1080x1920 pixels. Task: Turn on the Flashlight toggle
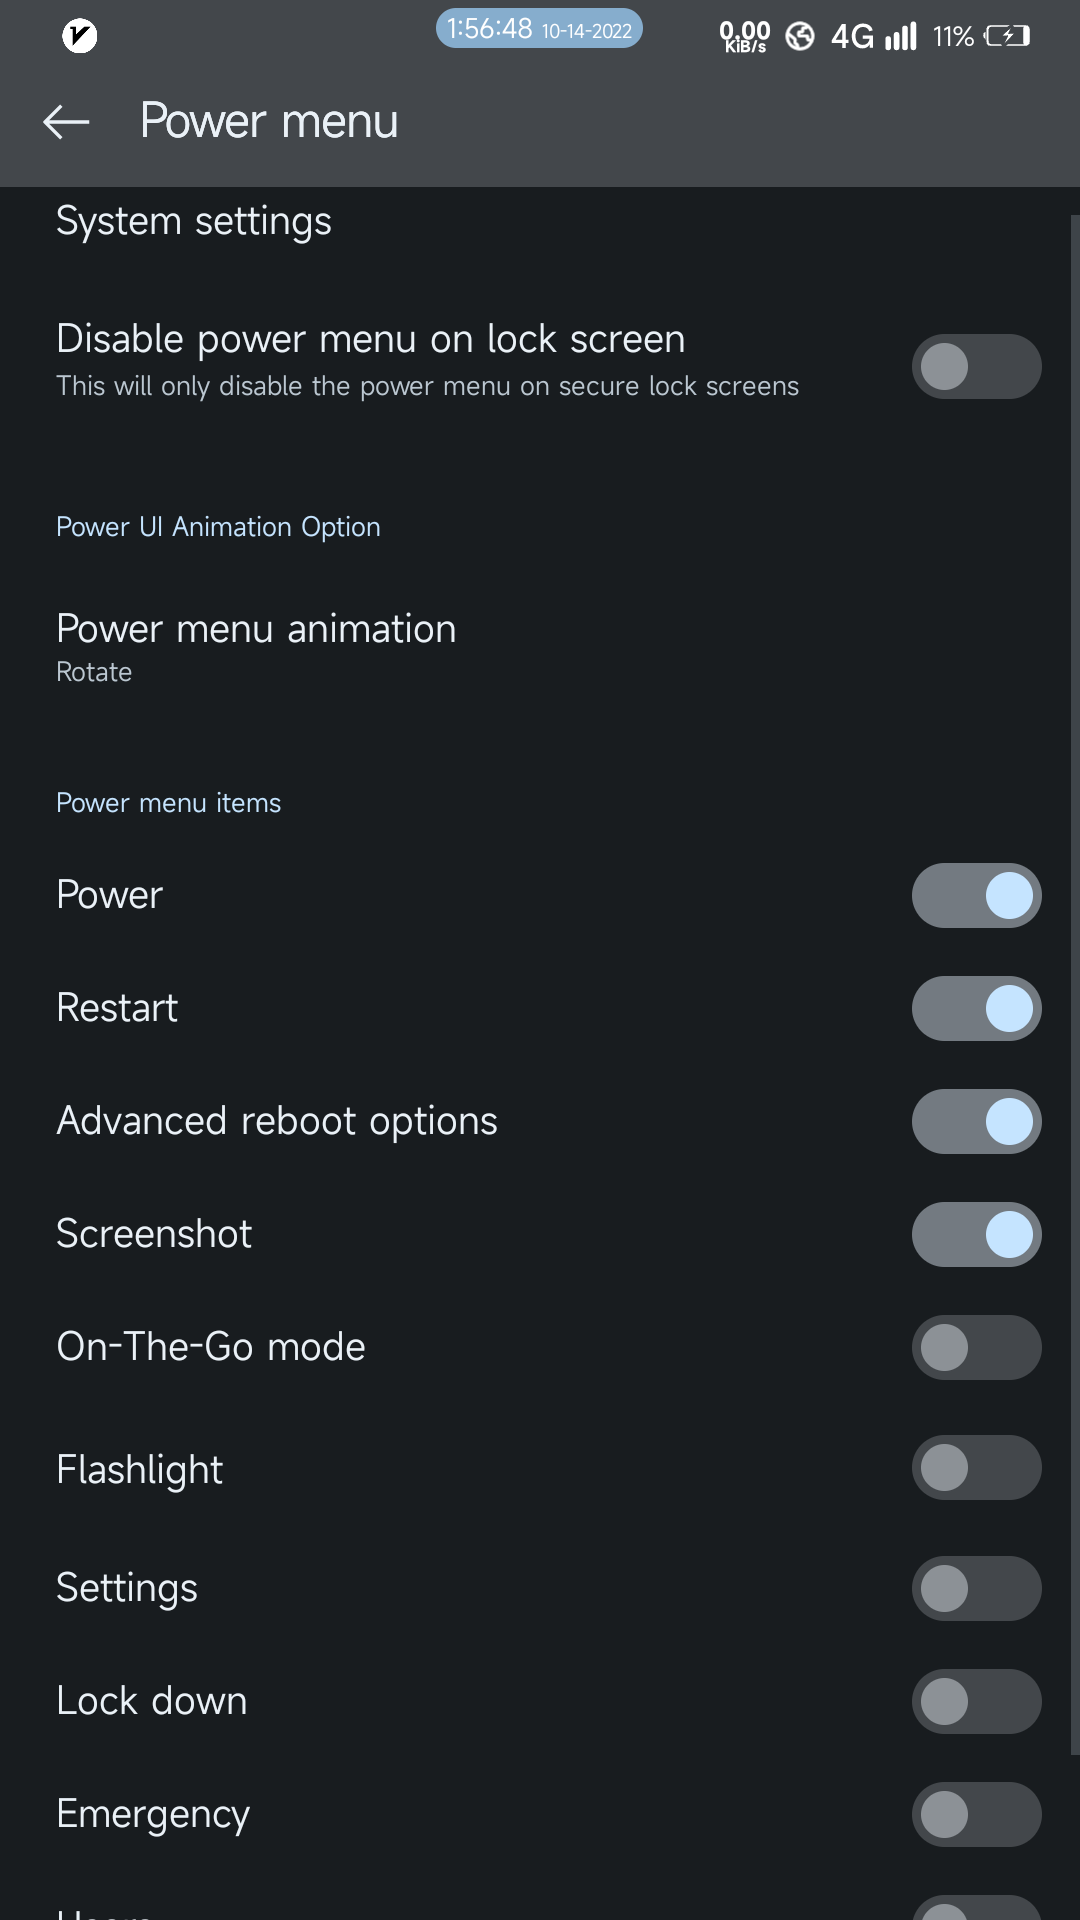click(x=976, y=1468)
